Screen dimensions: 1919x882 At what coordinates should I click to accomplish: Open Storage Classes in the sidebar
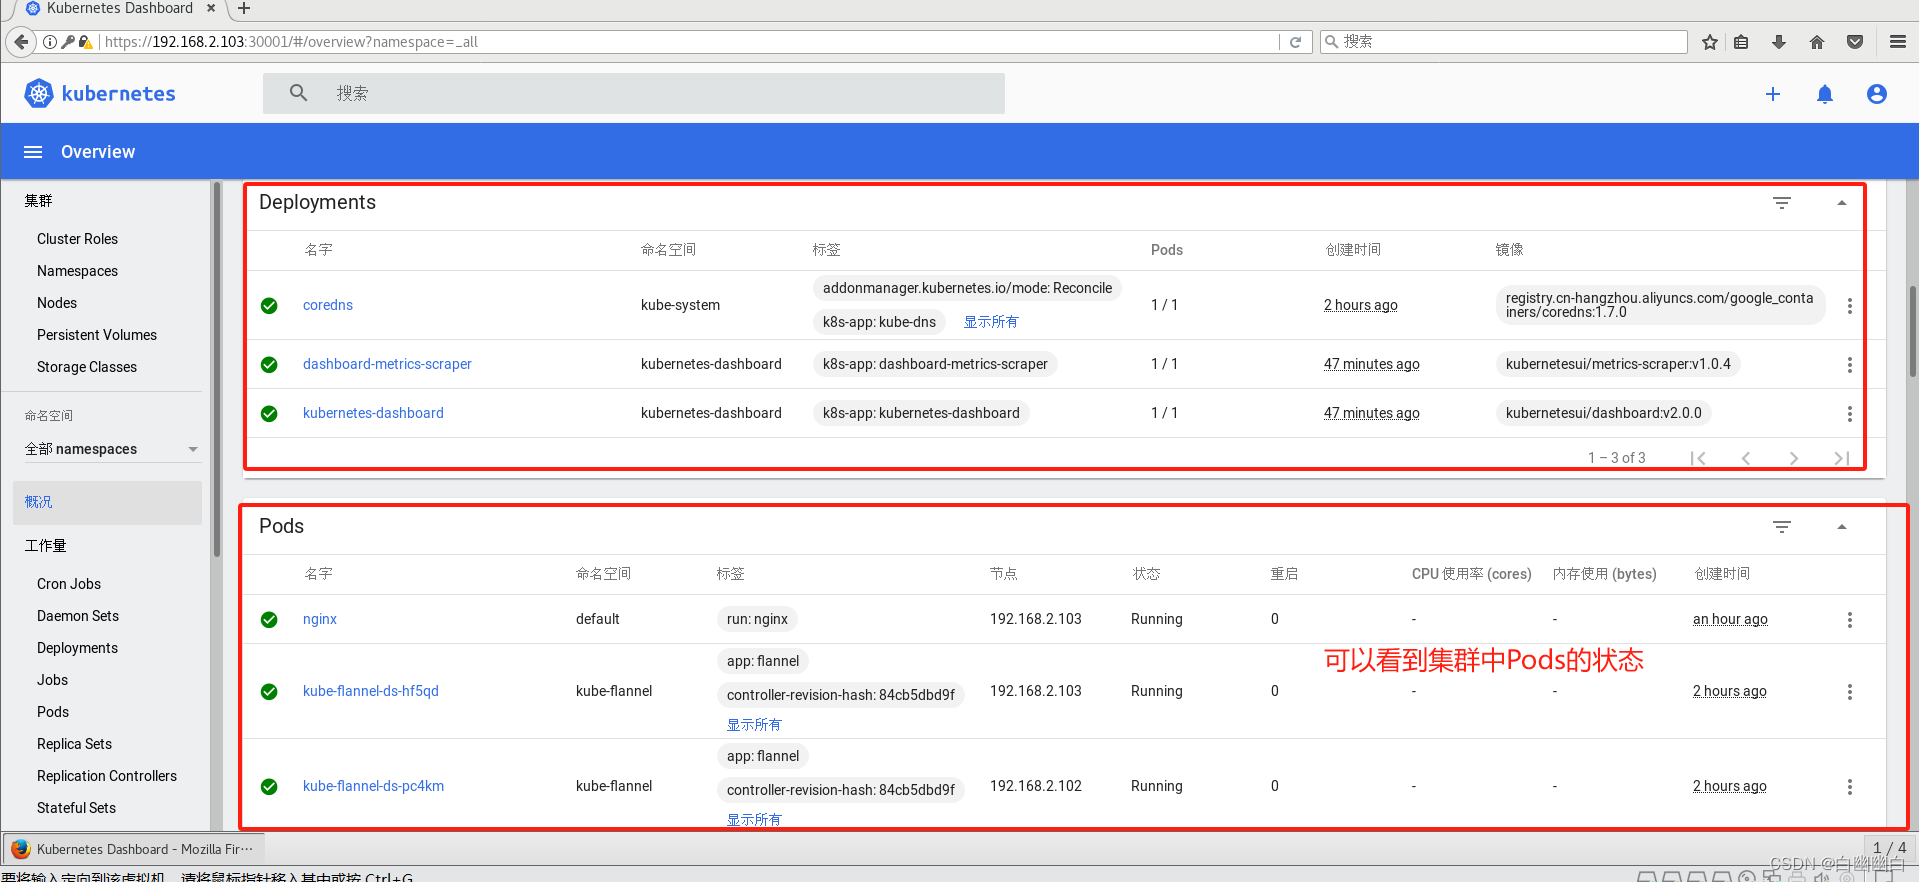pos(87,367)
